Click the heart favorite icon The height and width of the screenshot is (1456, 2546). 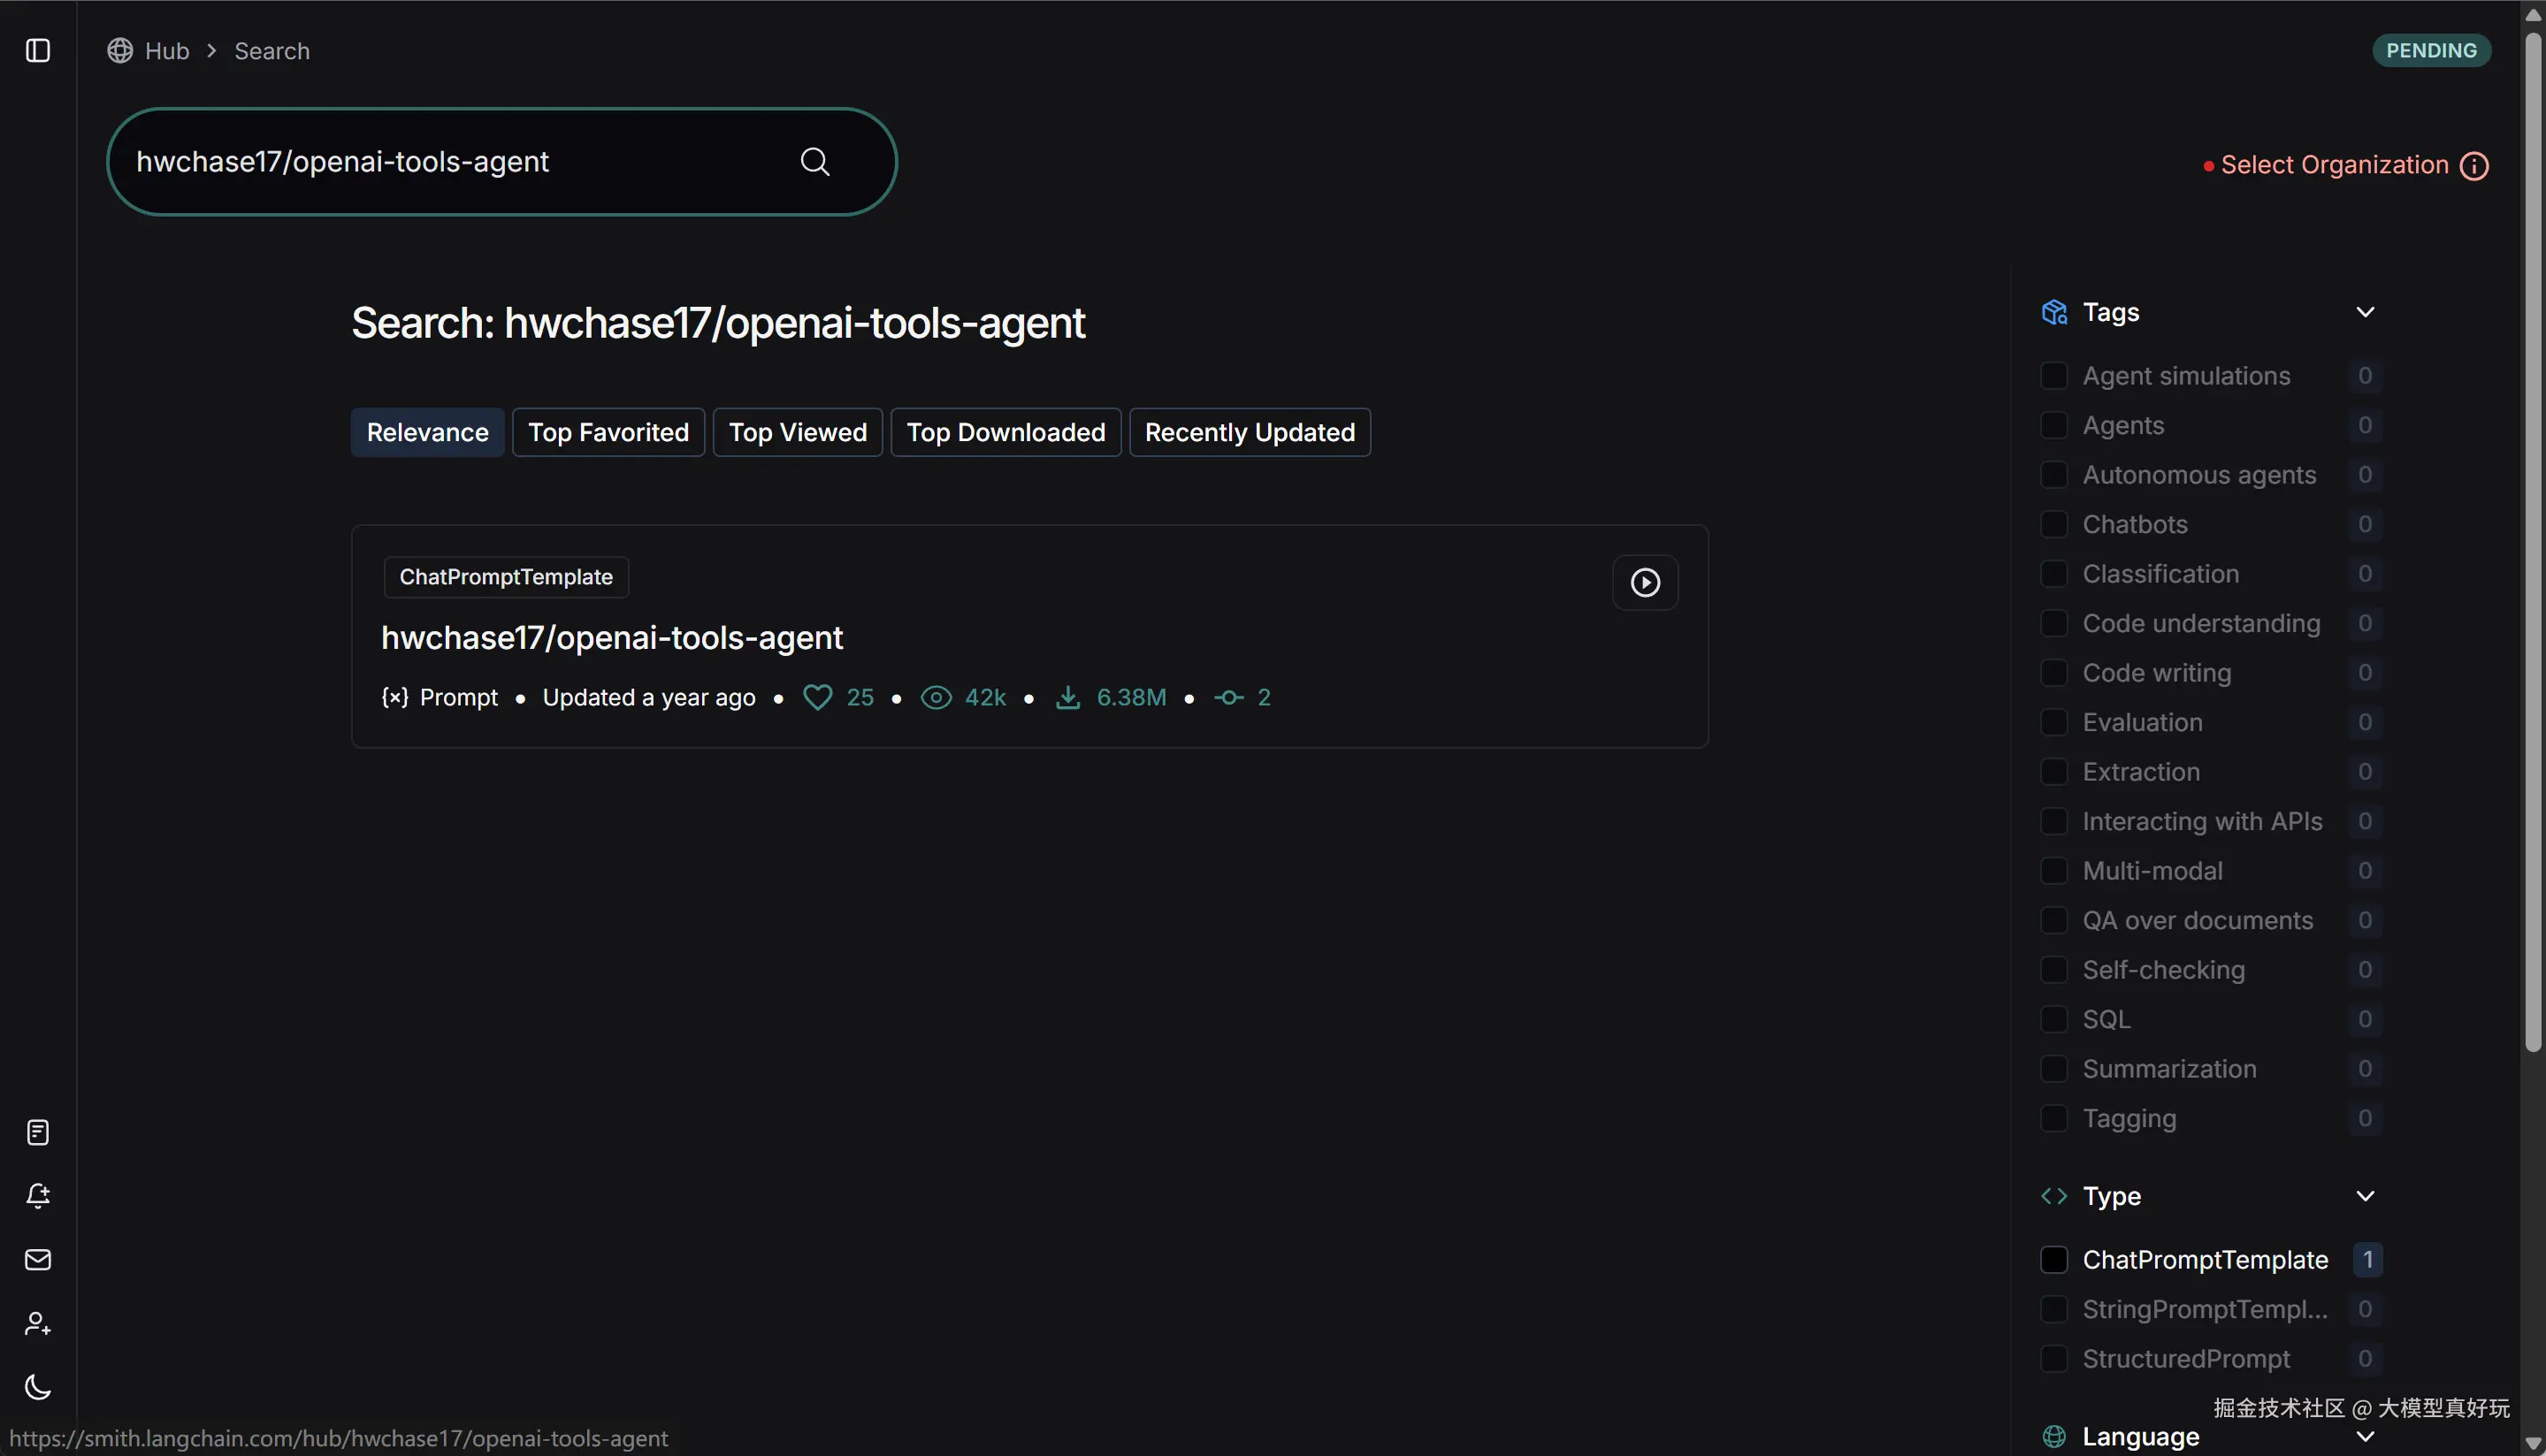[817, 697]
